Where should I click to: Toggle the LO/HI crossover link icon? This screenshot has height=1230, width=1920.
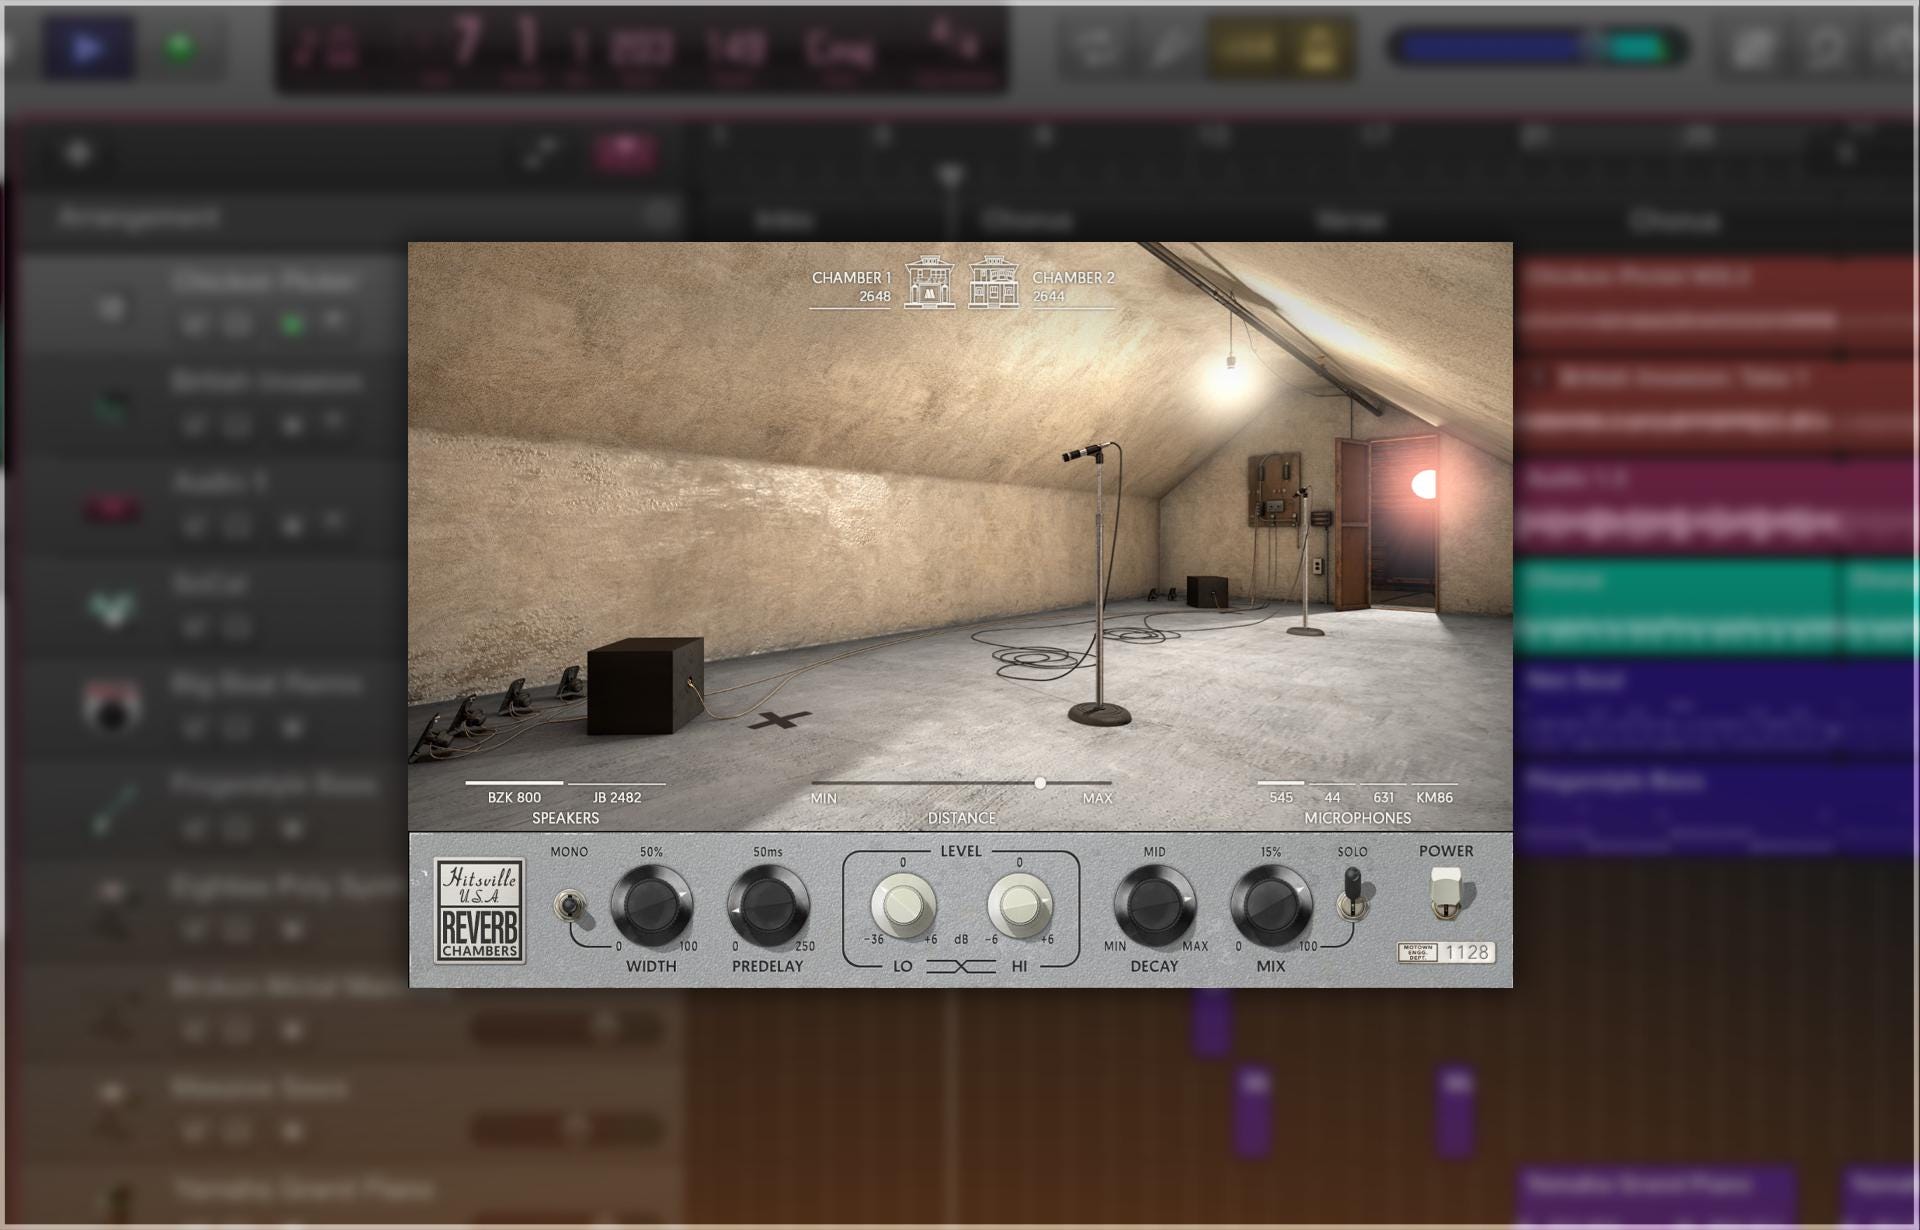(961, 967)
